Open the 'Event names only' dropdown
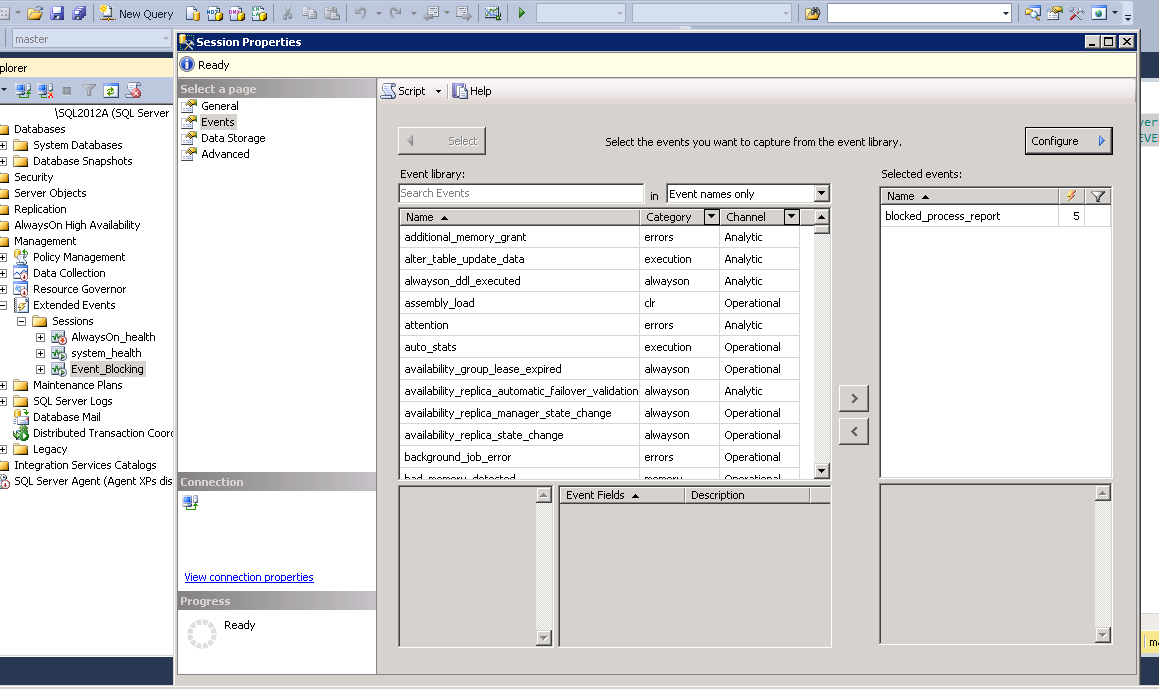This screenshot has height=689, width=1159. (x=821, y=194)
